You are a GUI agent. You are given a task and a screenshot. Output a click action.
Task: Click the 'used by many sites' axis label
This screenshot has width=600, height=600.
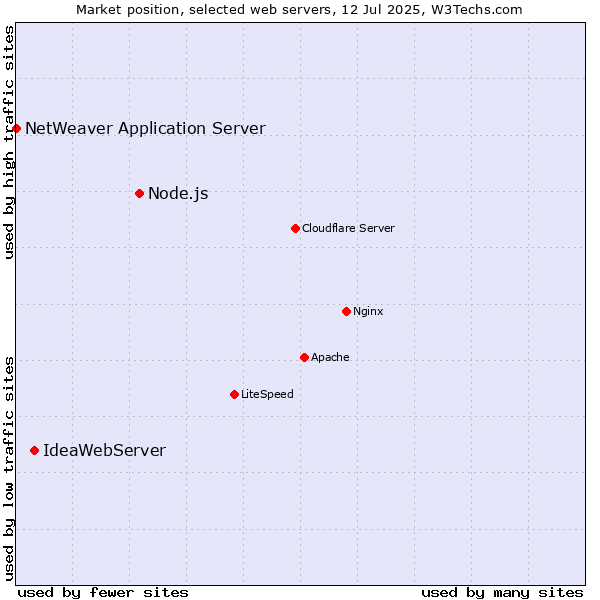(x=502, y=593)
